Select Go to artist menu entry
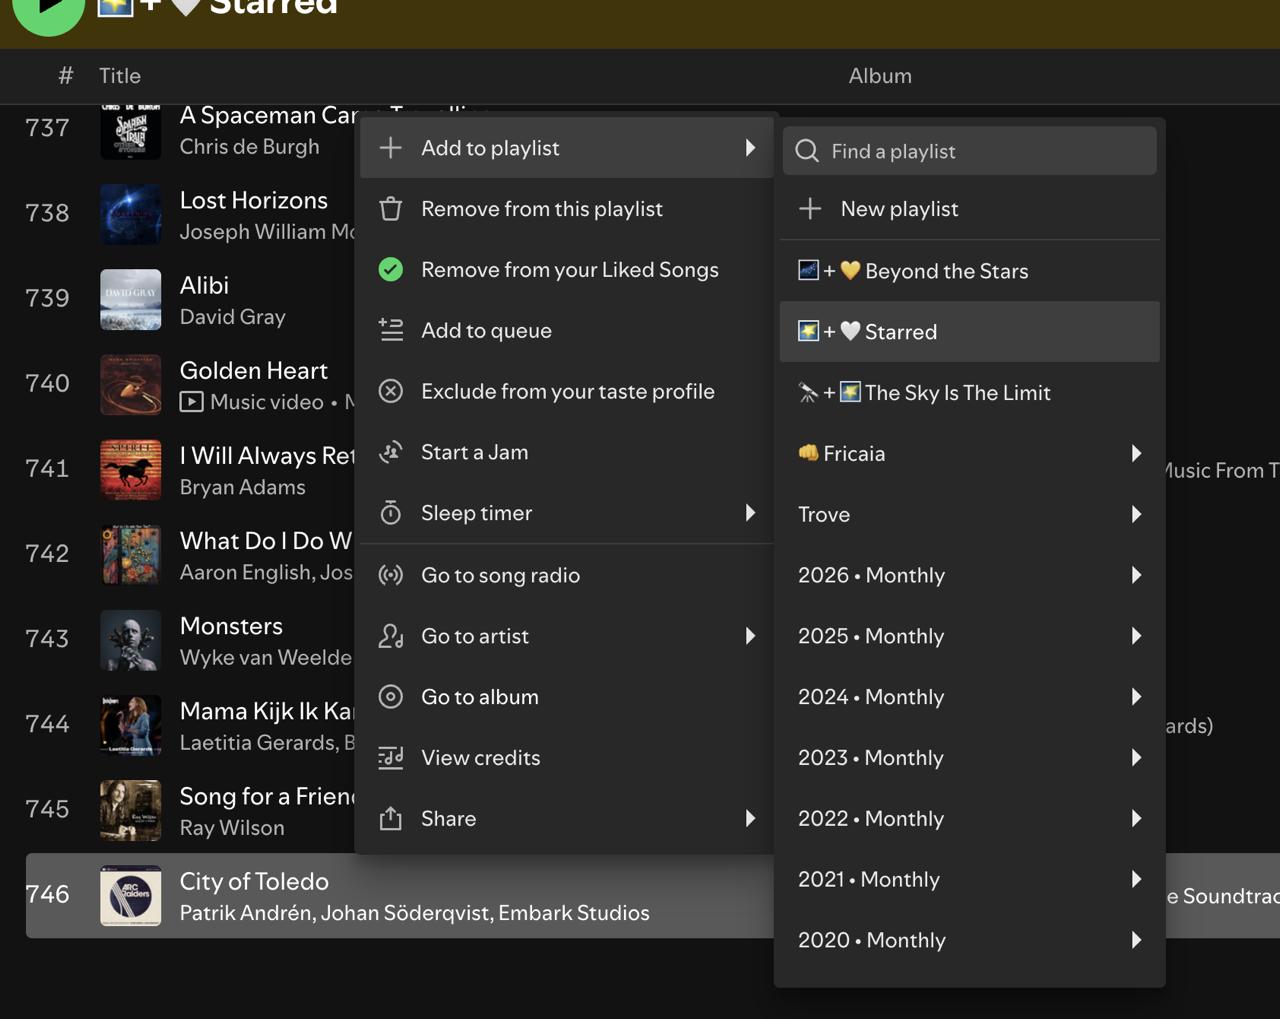Viewport: 1280px width, 1019px height. (x=474, y=636)
